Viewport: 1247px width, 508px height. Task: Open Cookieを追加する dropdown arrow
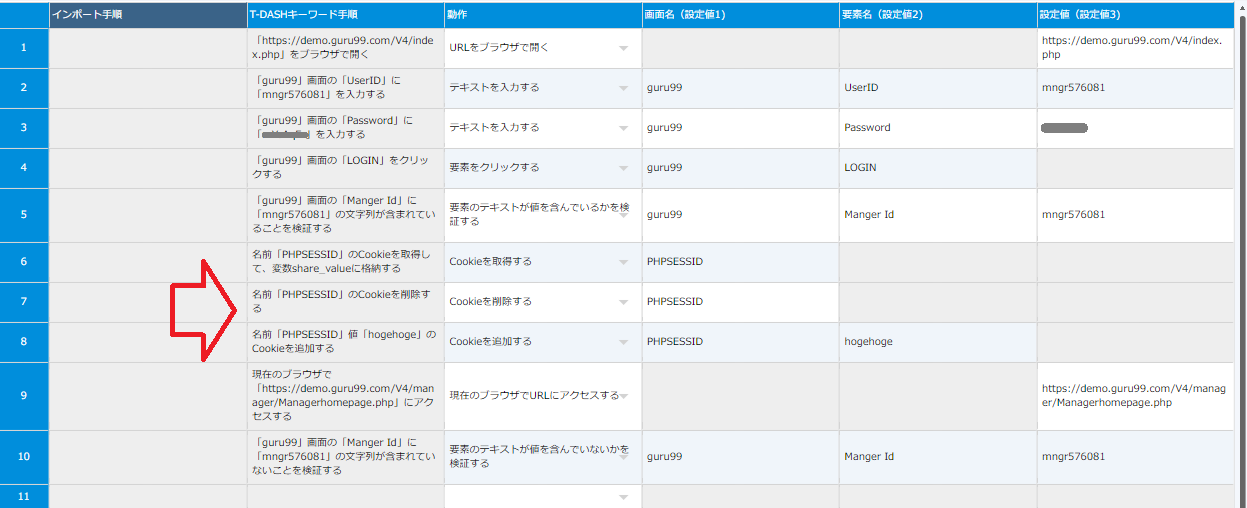click(x=624, y=342)
